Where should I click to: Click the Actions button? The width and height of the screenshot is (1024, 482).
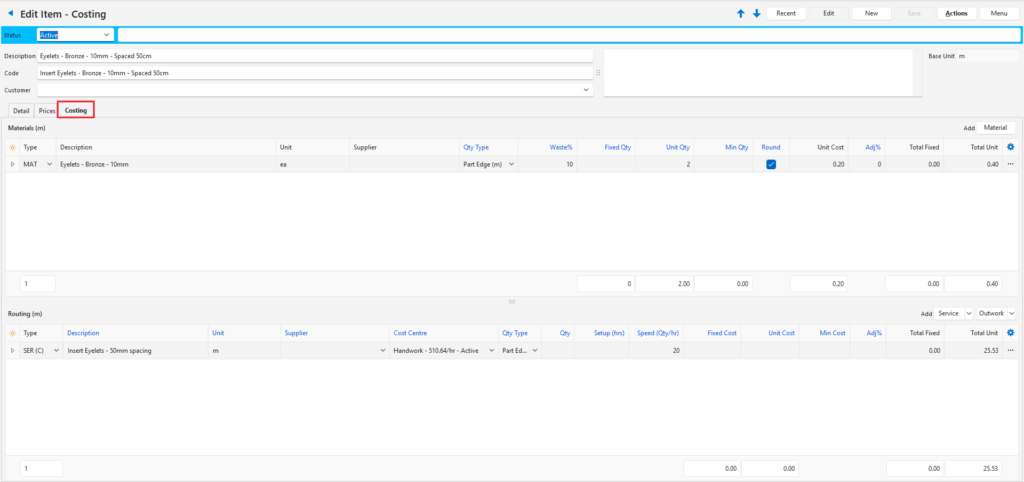pyautogui.click(x=955, y=13)
